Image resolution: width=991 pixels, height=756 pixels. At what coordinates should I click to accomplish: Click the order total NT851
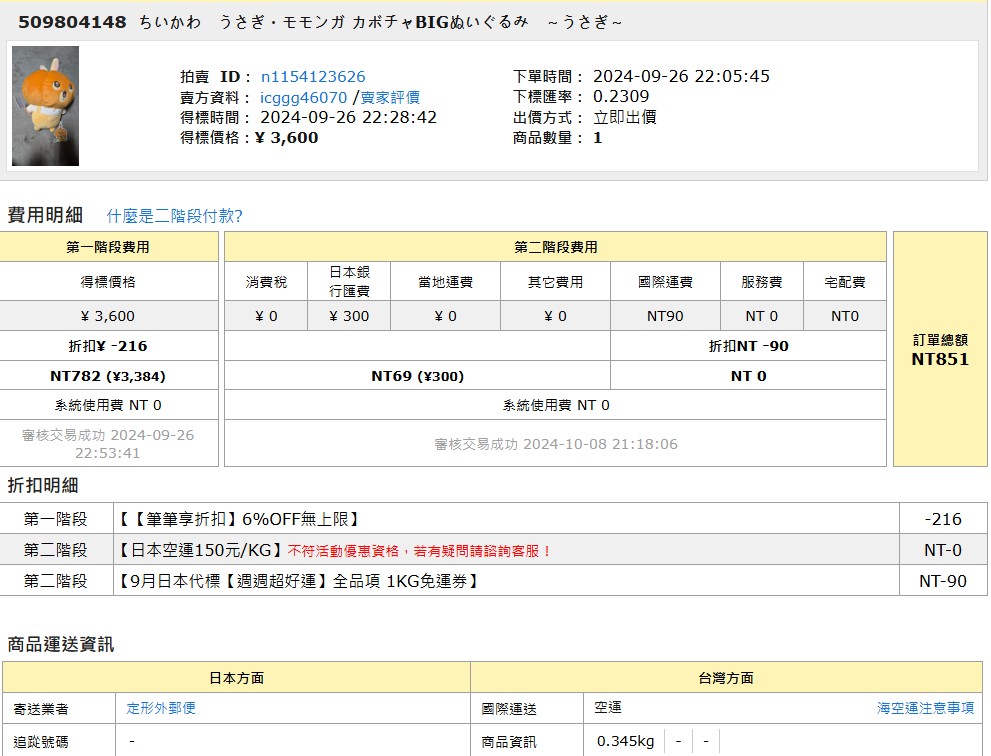coord(940,359)
